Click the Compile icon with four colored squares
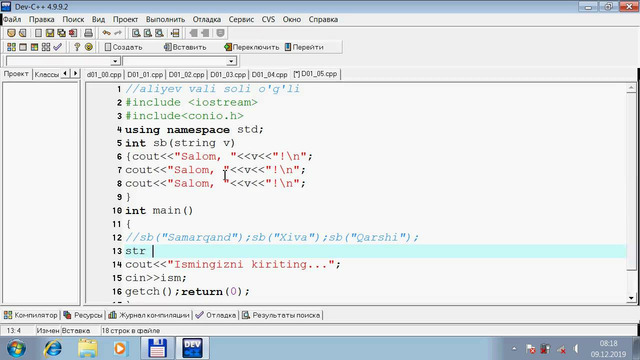Image resolution: width=640 pixels, height=360 pixels. click(11, 47)
